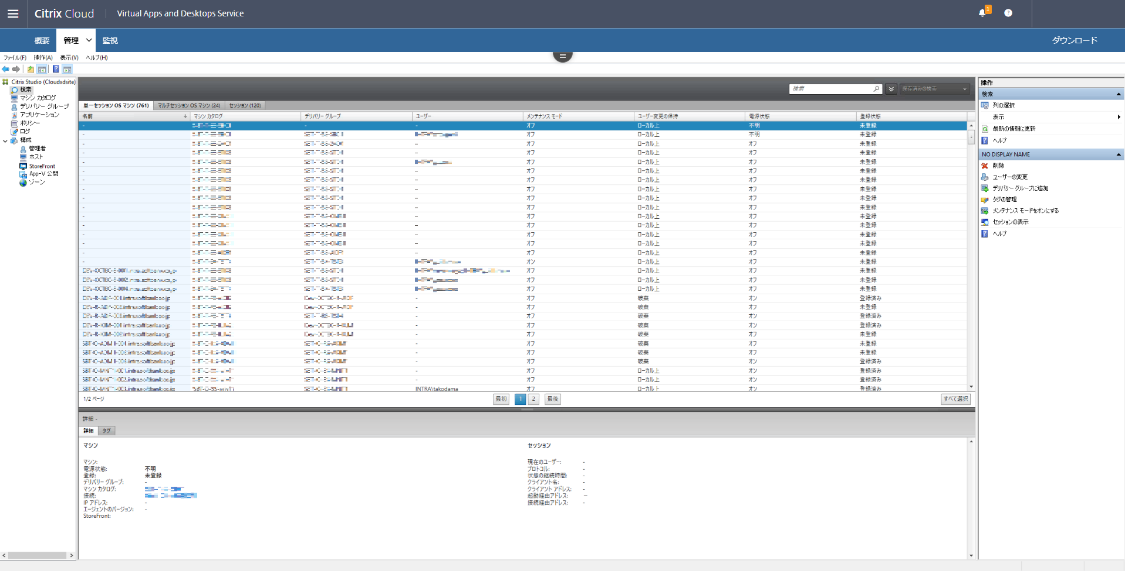Click the 削除 action with red X
The height and width of the screenshot is (571, 1125).
[998, 166]
